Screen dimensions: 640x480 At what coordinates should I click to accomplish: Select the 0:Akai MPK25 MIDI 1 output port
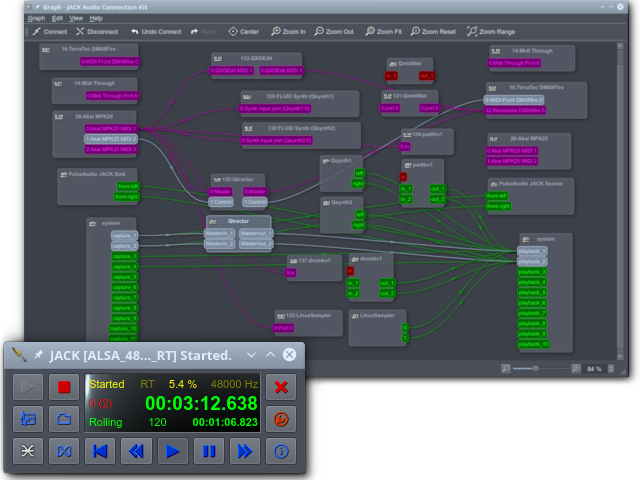tap(111, 129)
